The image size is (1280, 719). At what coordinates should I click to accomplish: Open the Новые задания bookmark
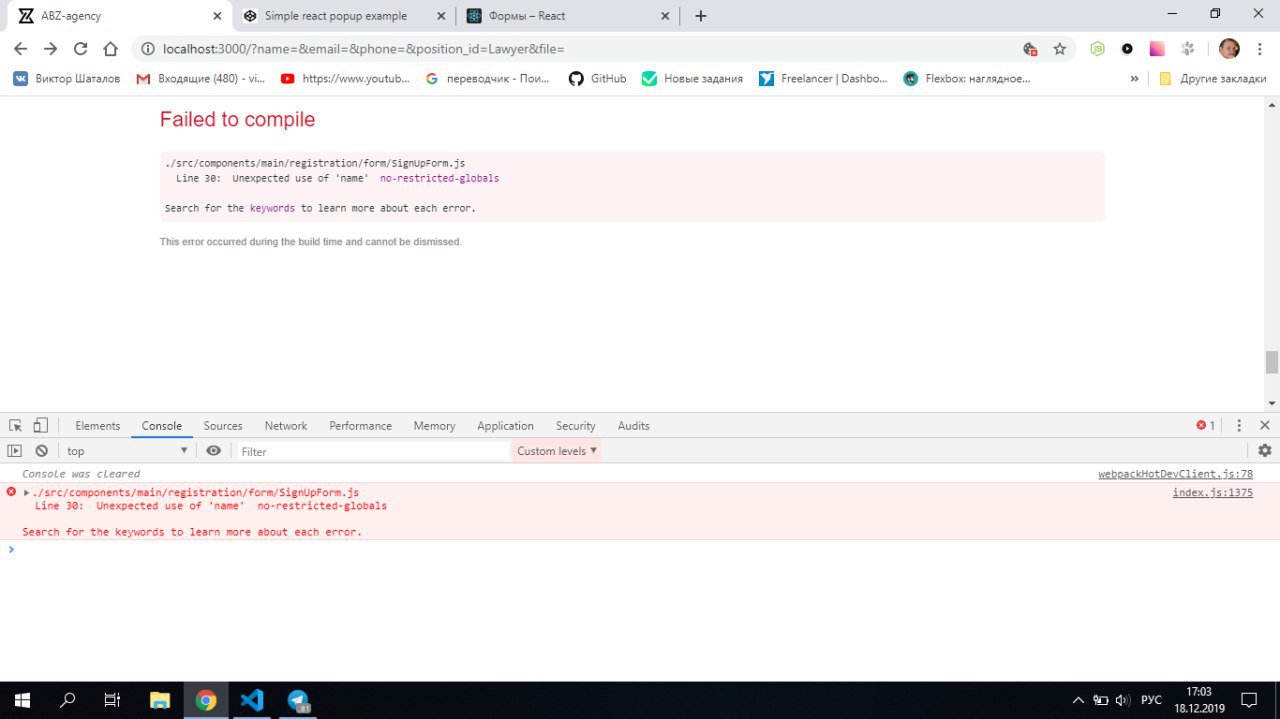tap(692, 78)
